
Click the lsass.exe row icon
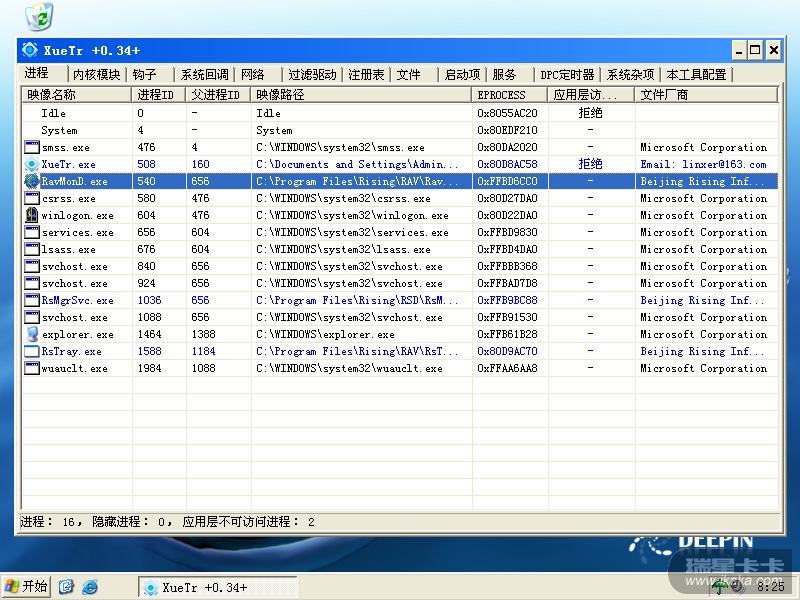tap(32, 249)
